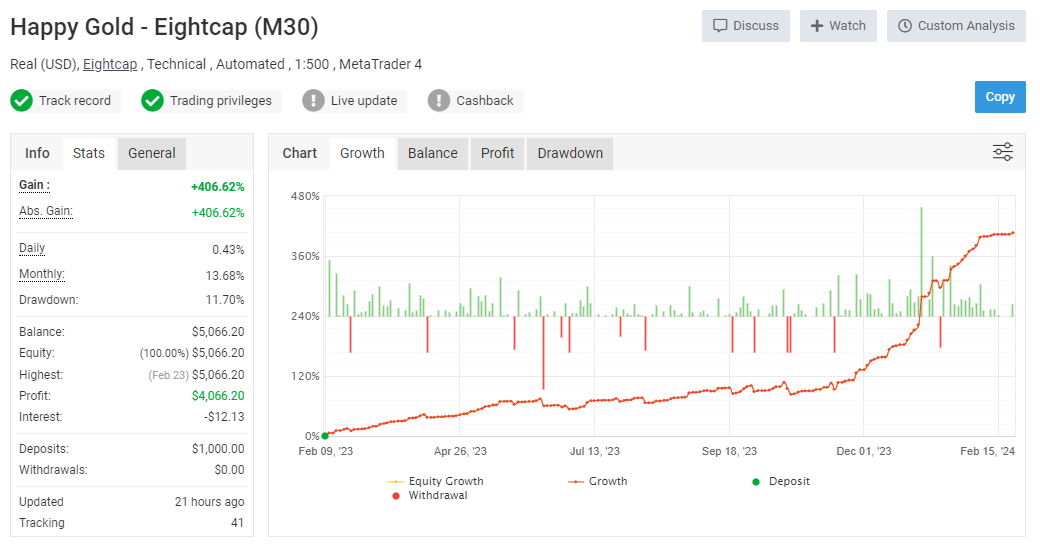Click the plus icon on Watch
This screenshot has height=548, width=1040.
pyautogui.click(x=817, y=26)
